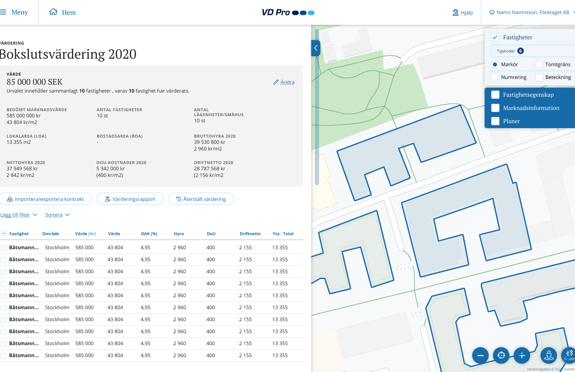Screen dimensions: 575x372
Task: Toggle the Fastigheter layer checkbox
Action: coord(495,37)
